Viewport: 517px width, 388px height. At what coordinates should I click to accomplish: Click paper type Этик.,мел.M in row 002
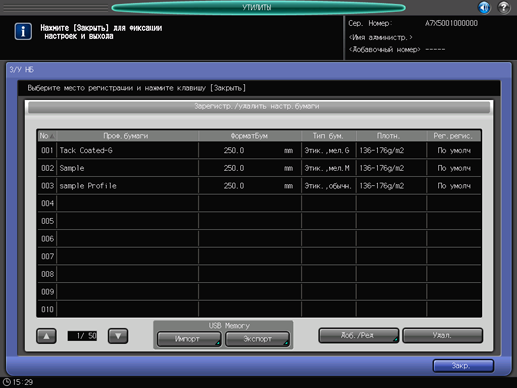click(327, 168)
